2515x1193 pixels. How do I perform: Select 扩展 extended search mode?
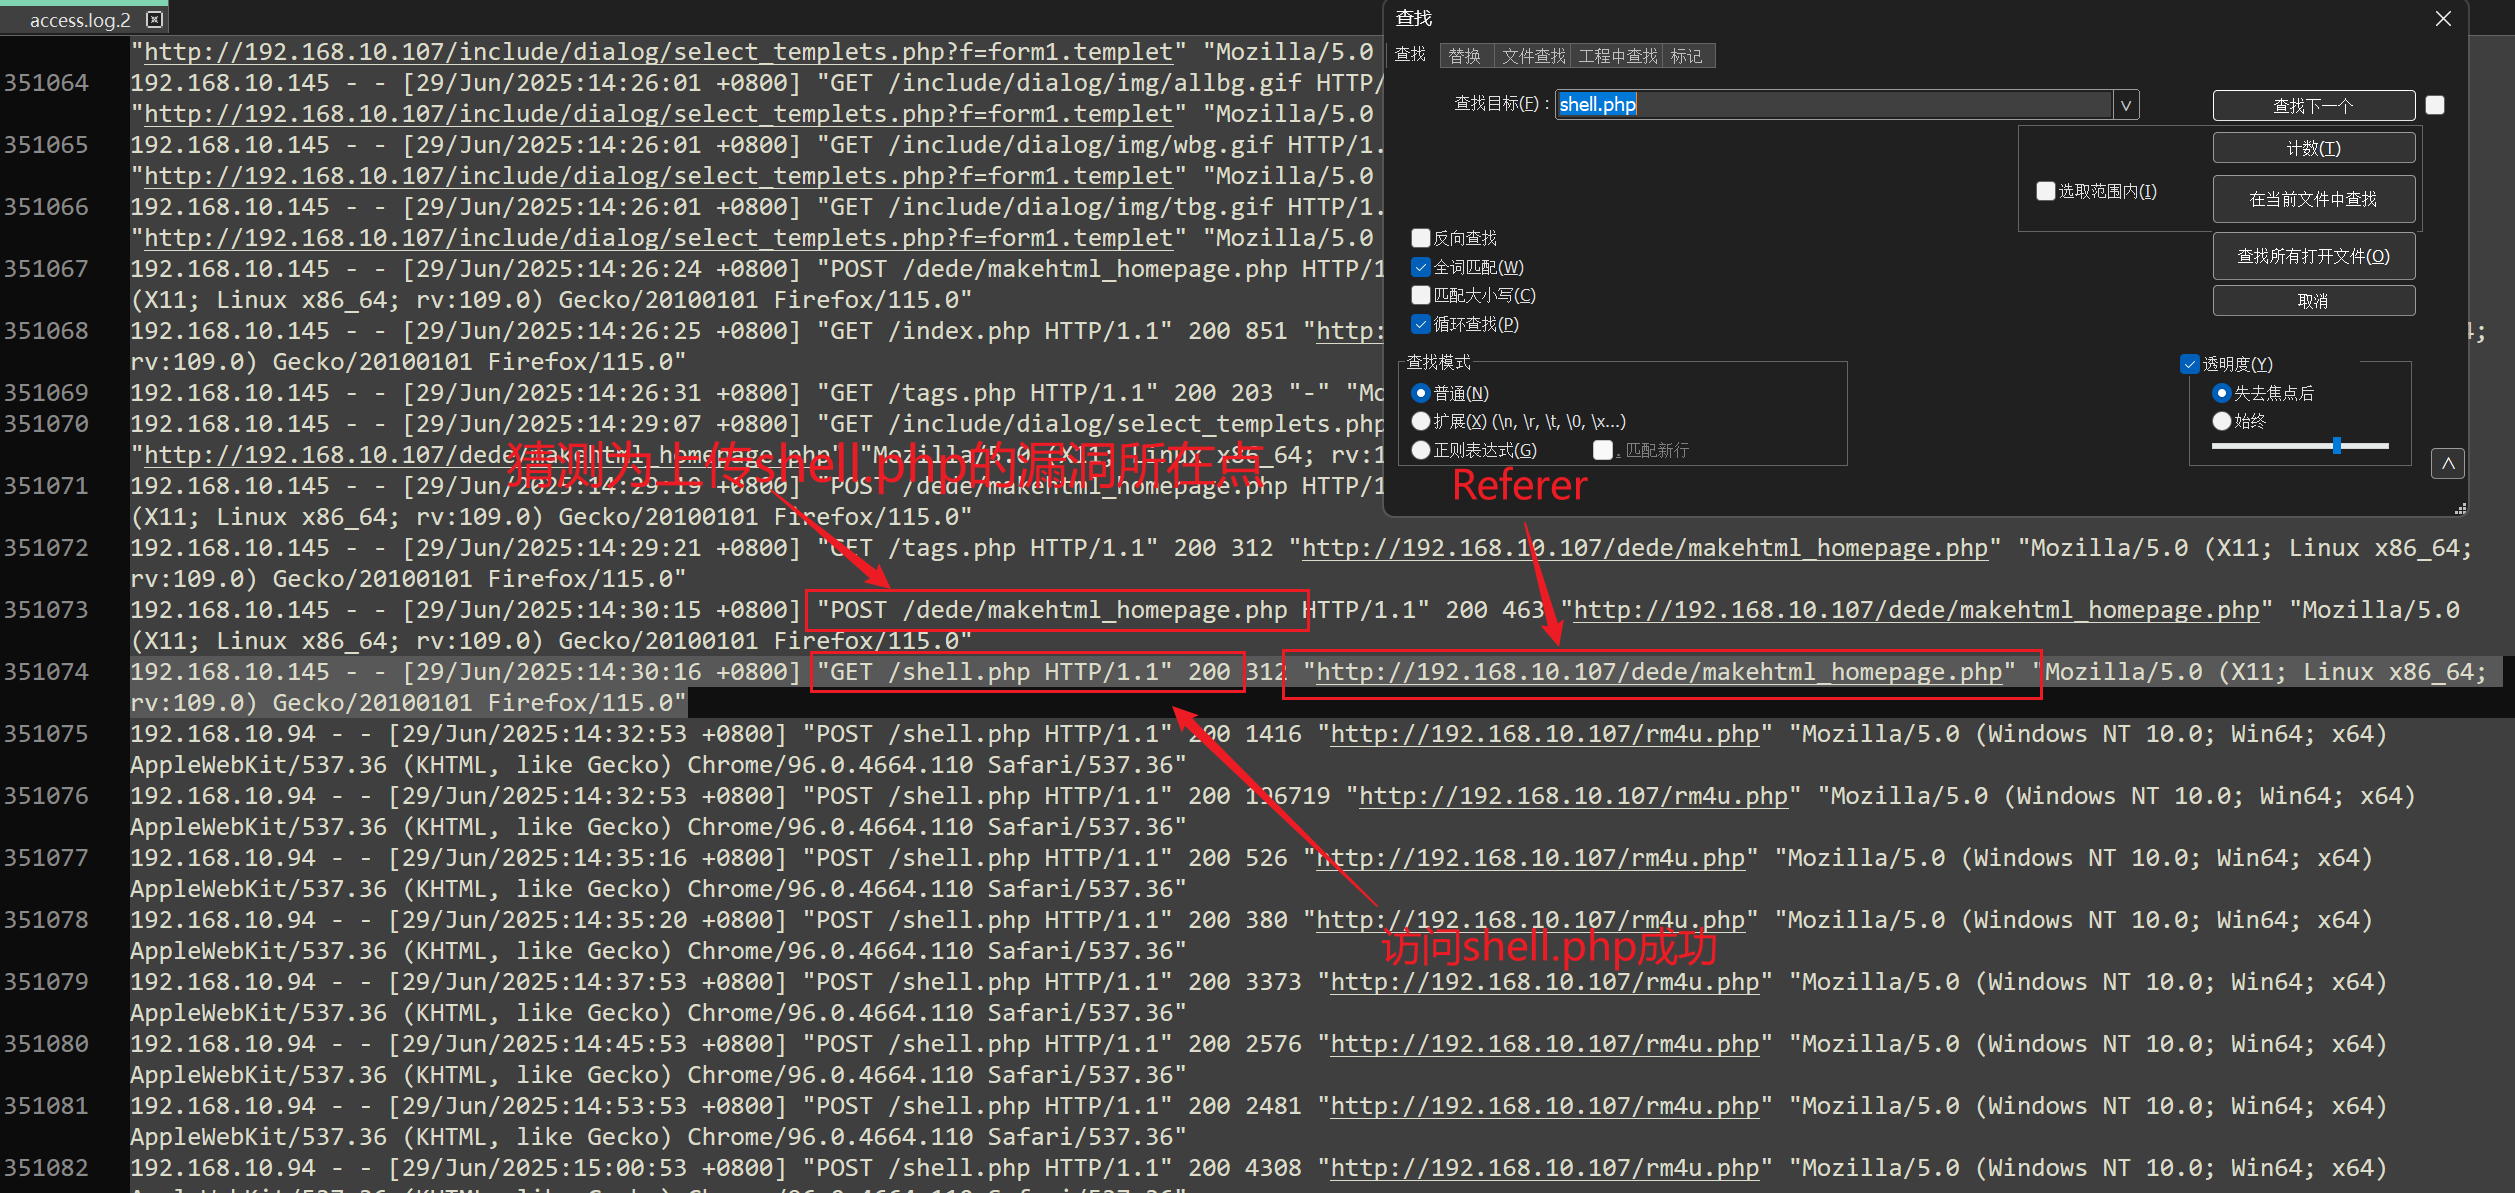tap(1421, 421)
